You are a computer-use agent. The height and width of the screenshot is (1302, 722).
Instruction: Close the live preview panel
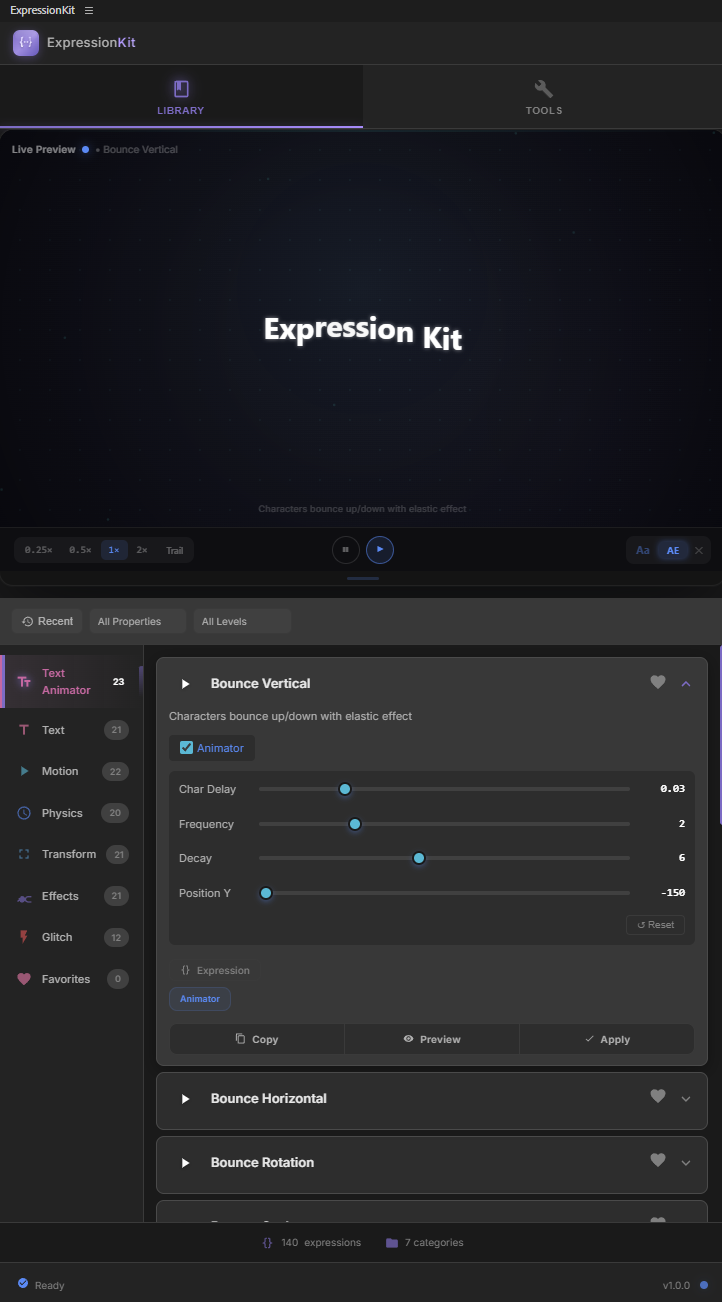(699, 550)
